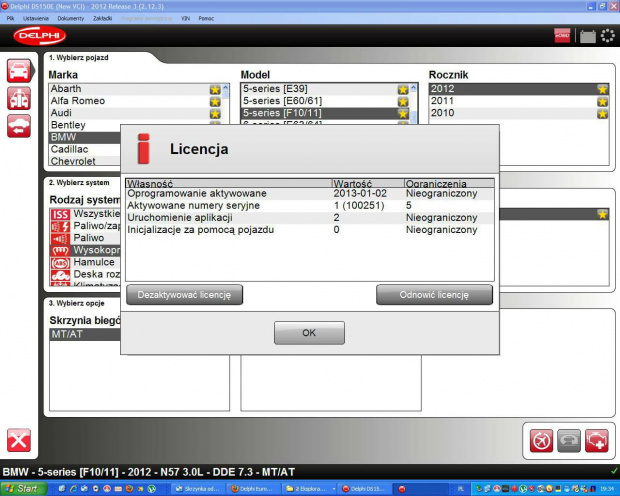Open the Dokumenty menu
This screenshot has width=620, height=496.
[71, 18]
